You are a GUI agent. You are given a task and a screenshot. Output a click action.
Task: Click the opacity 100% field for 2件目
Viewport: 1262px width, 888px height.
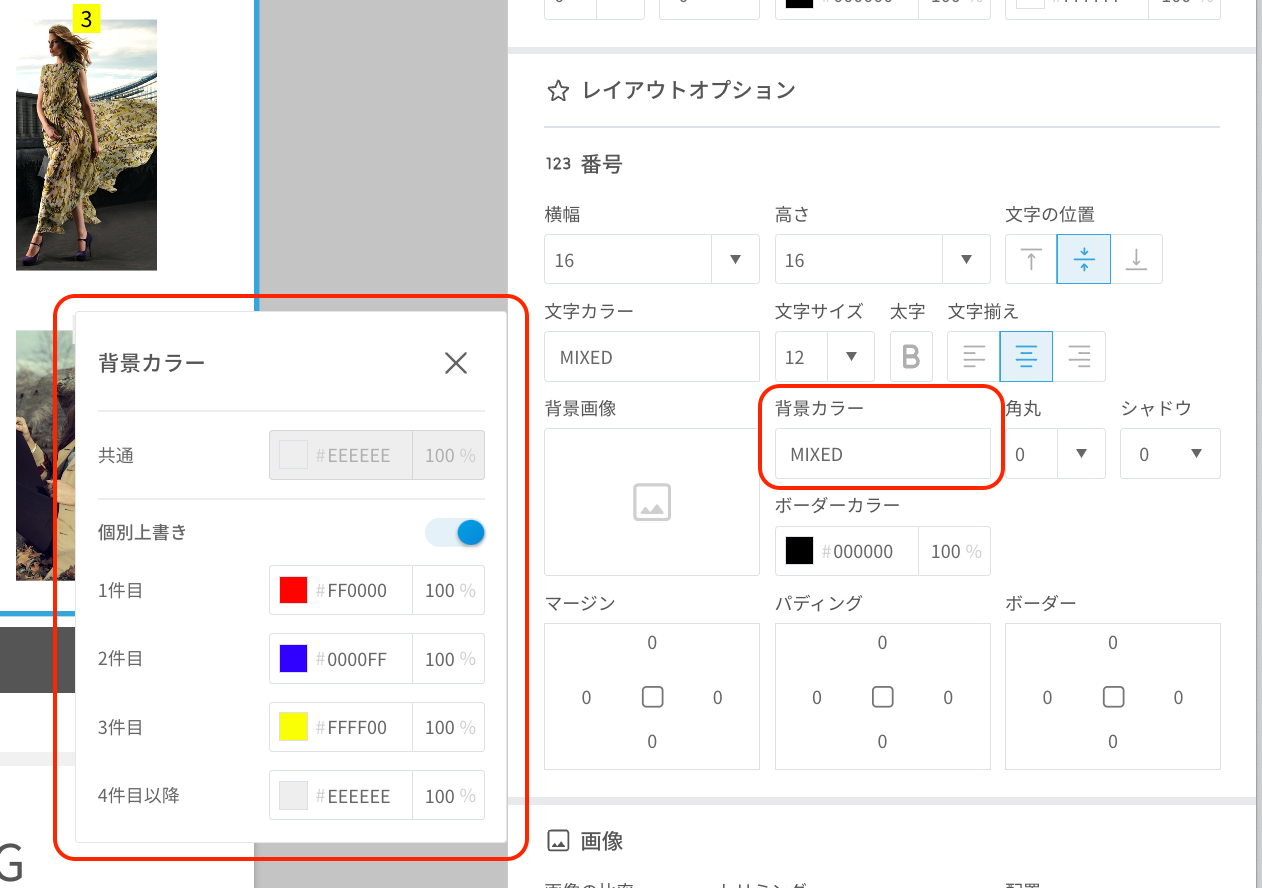(449, 659)
